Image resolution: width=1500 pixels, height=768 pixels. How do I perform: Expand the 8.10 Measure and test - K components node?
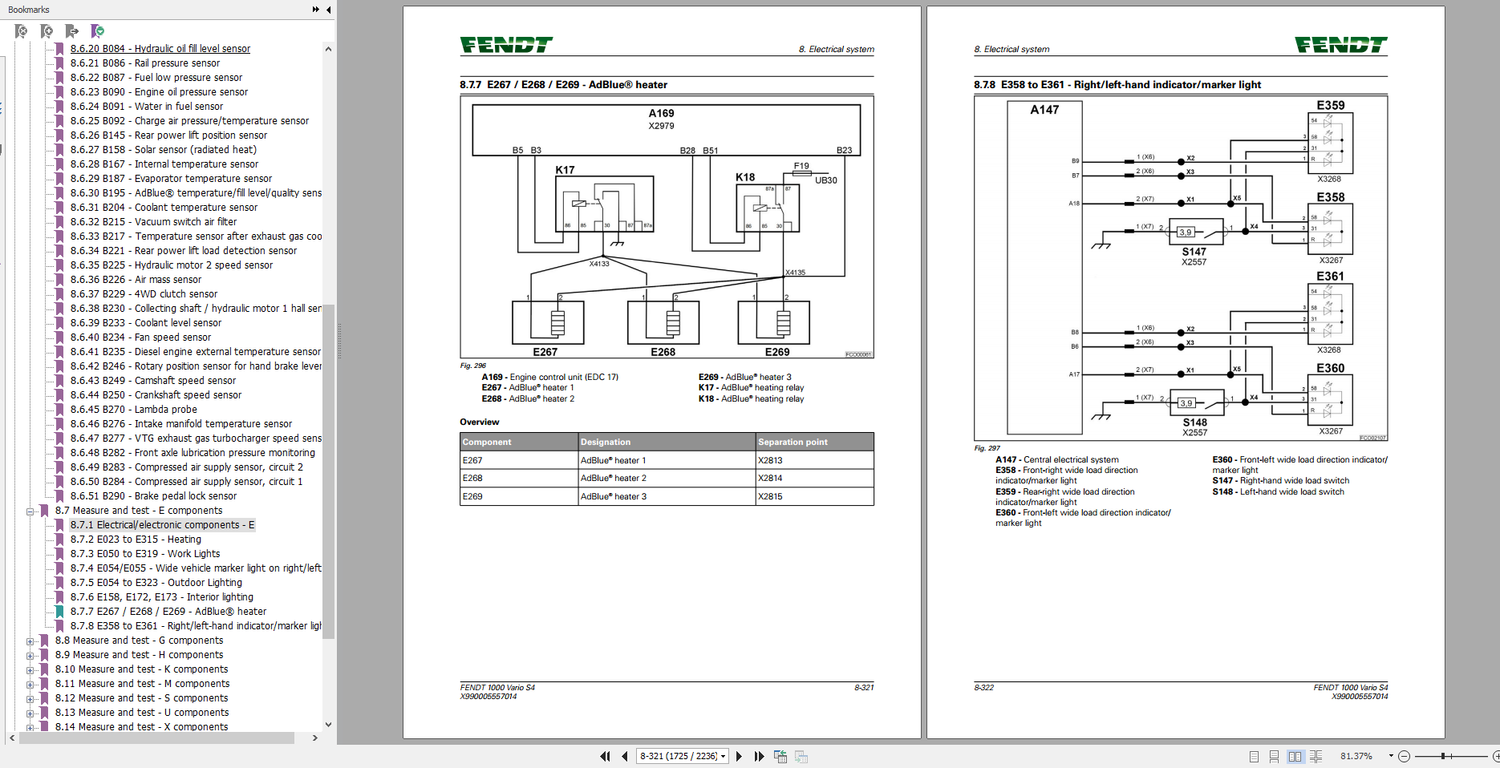[30, 669]
